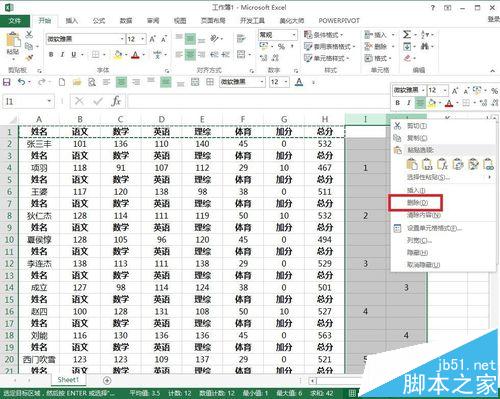Toggle Bold on the floating mini toolbar
The image size is (500, 399).
397,103
